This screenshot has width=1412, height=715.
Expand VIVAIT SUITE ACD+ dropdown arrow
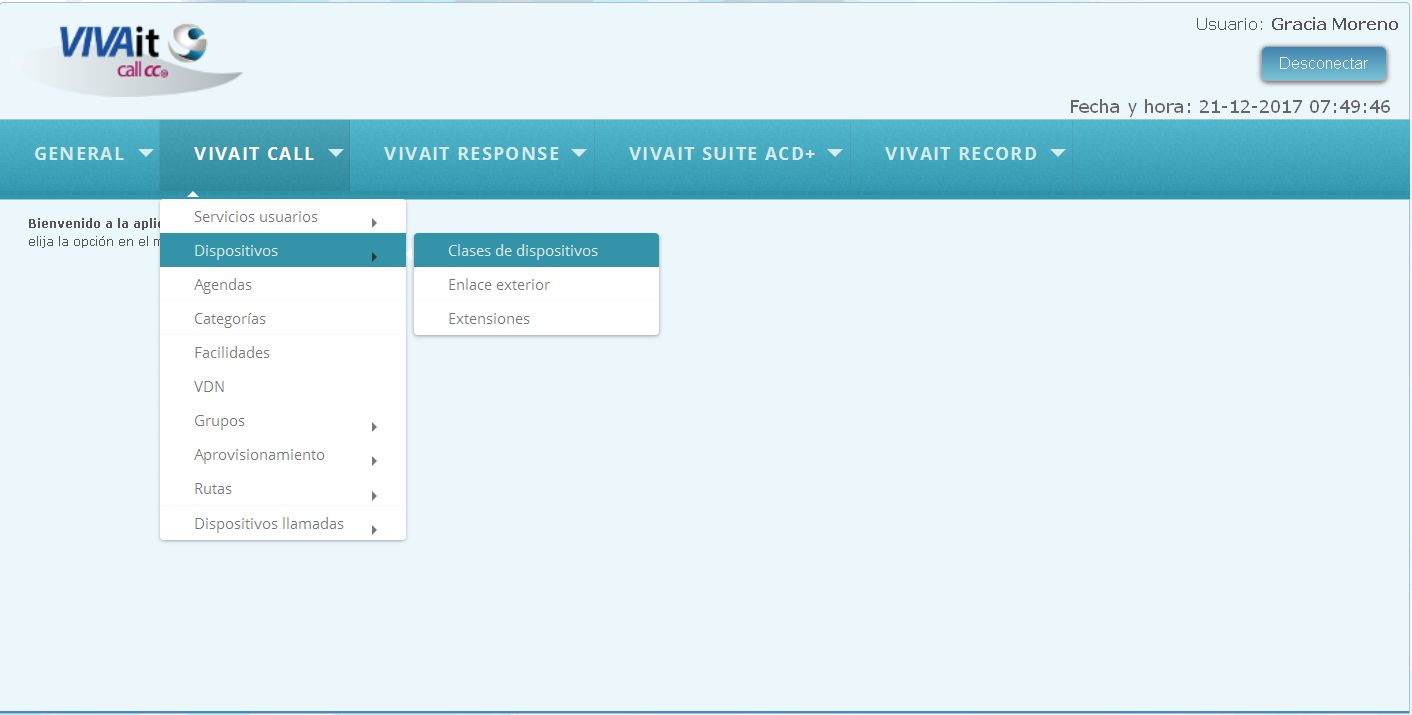[835, 153]
